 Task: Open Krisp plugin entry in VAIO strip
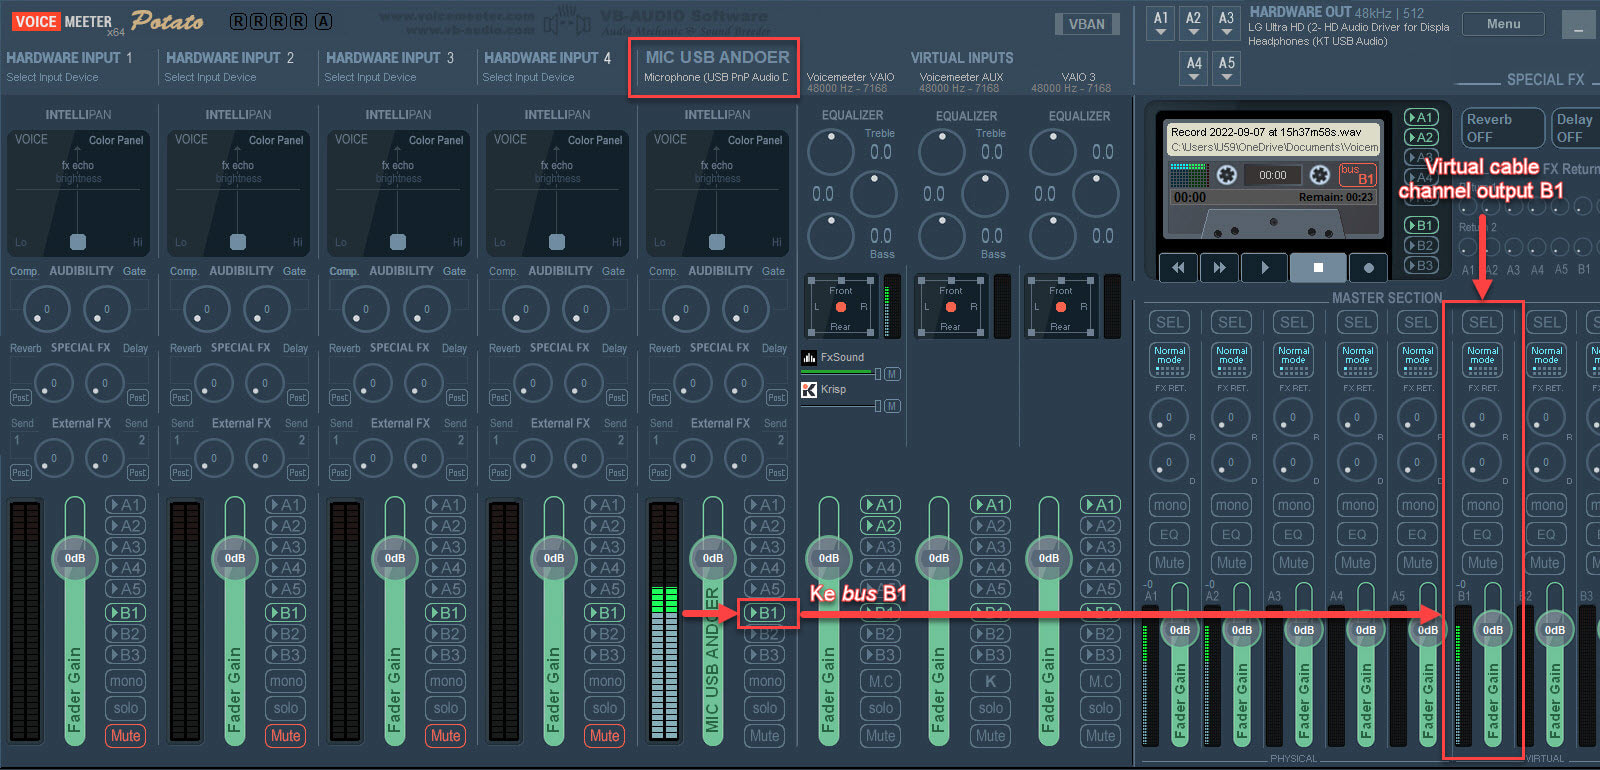click(x=825, y=389)
